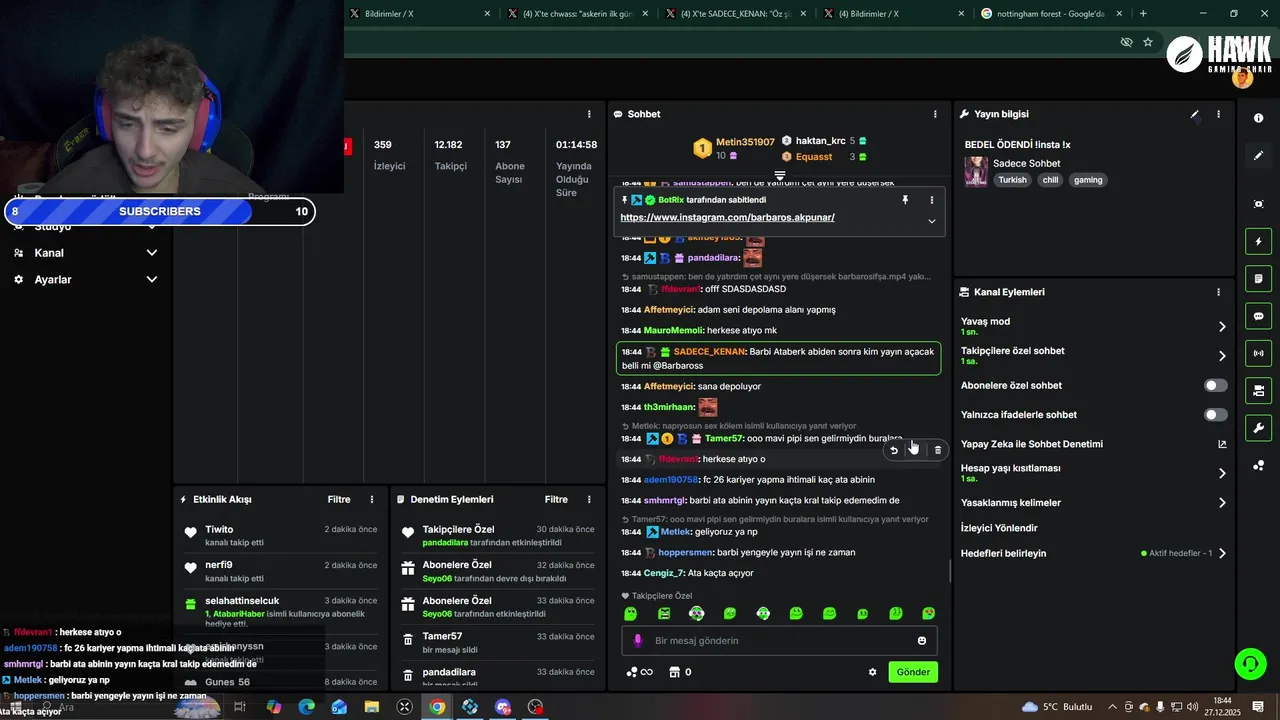This screenshot has height=720, width=1280.
Task: Click microphone icon in message box
Action: 638,640
